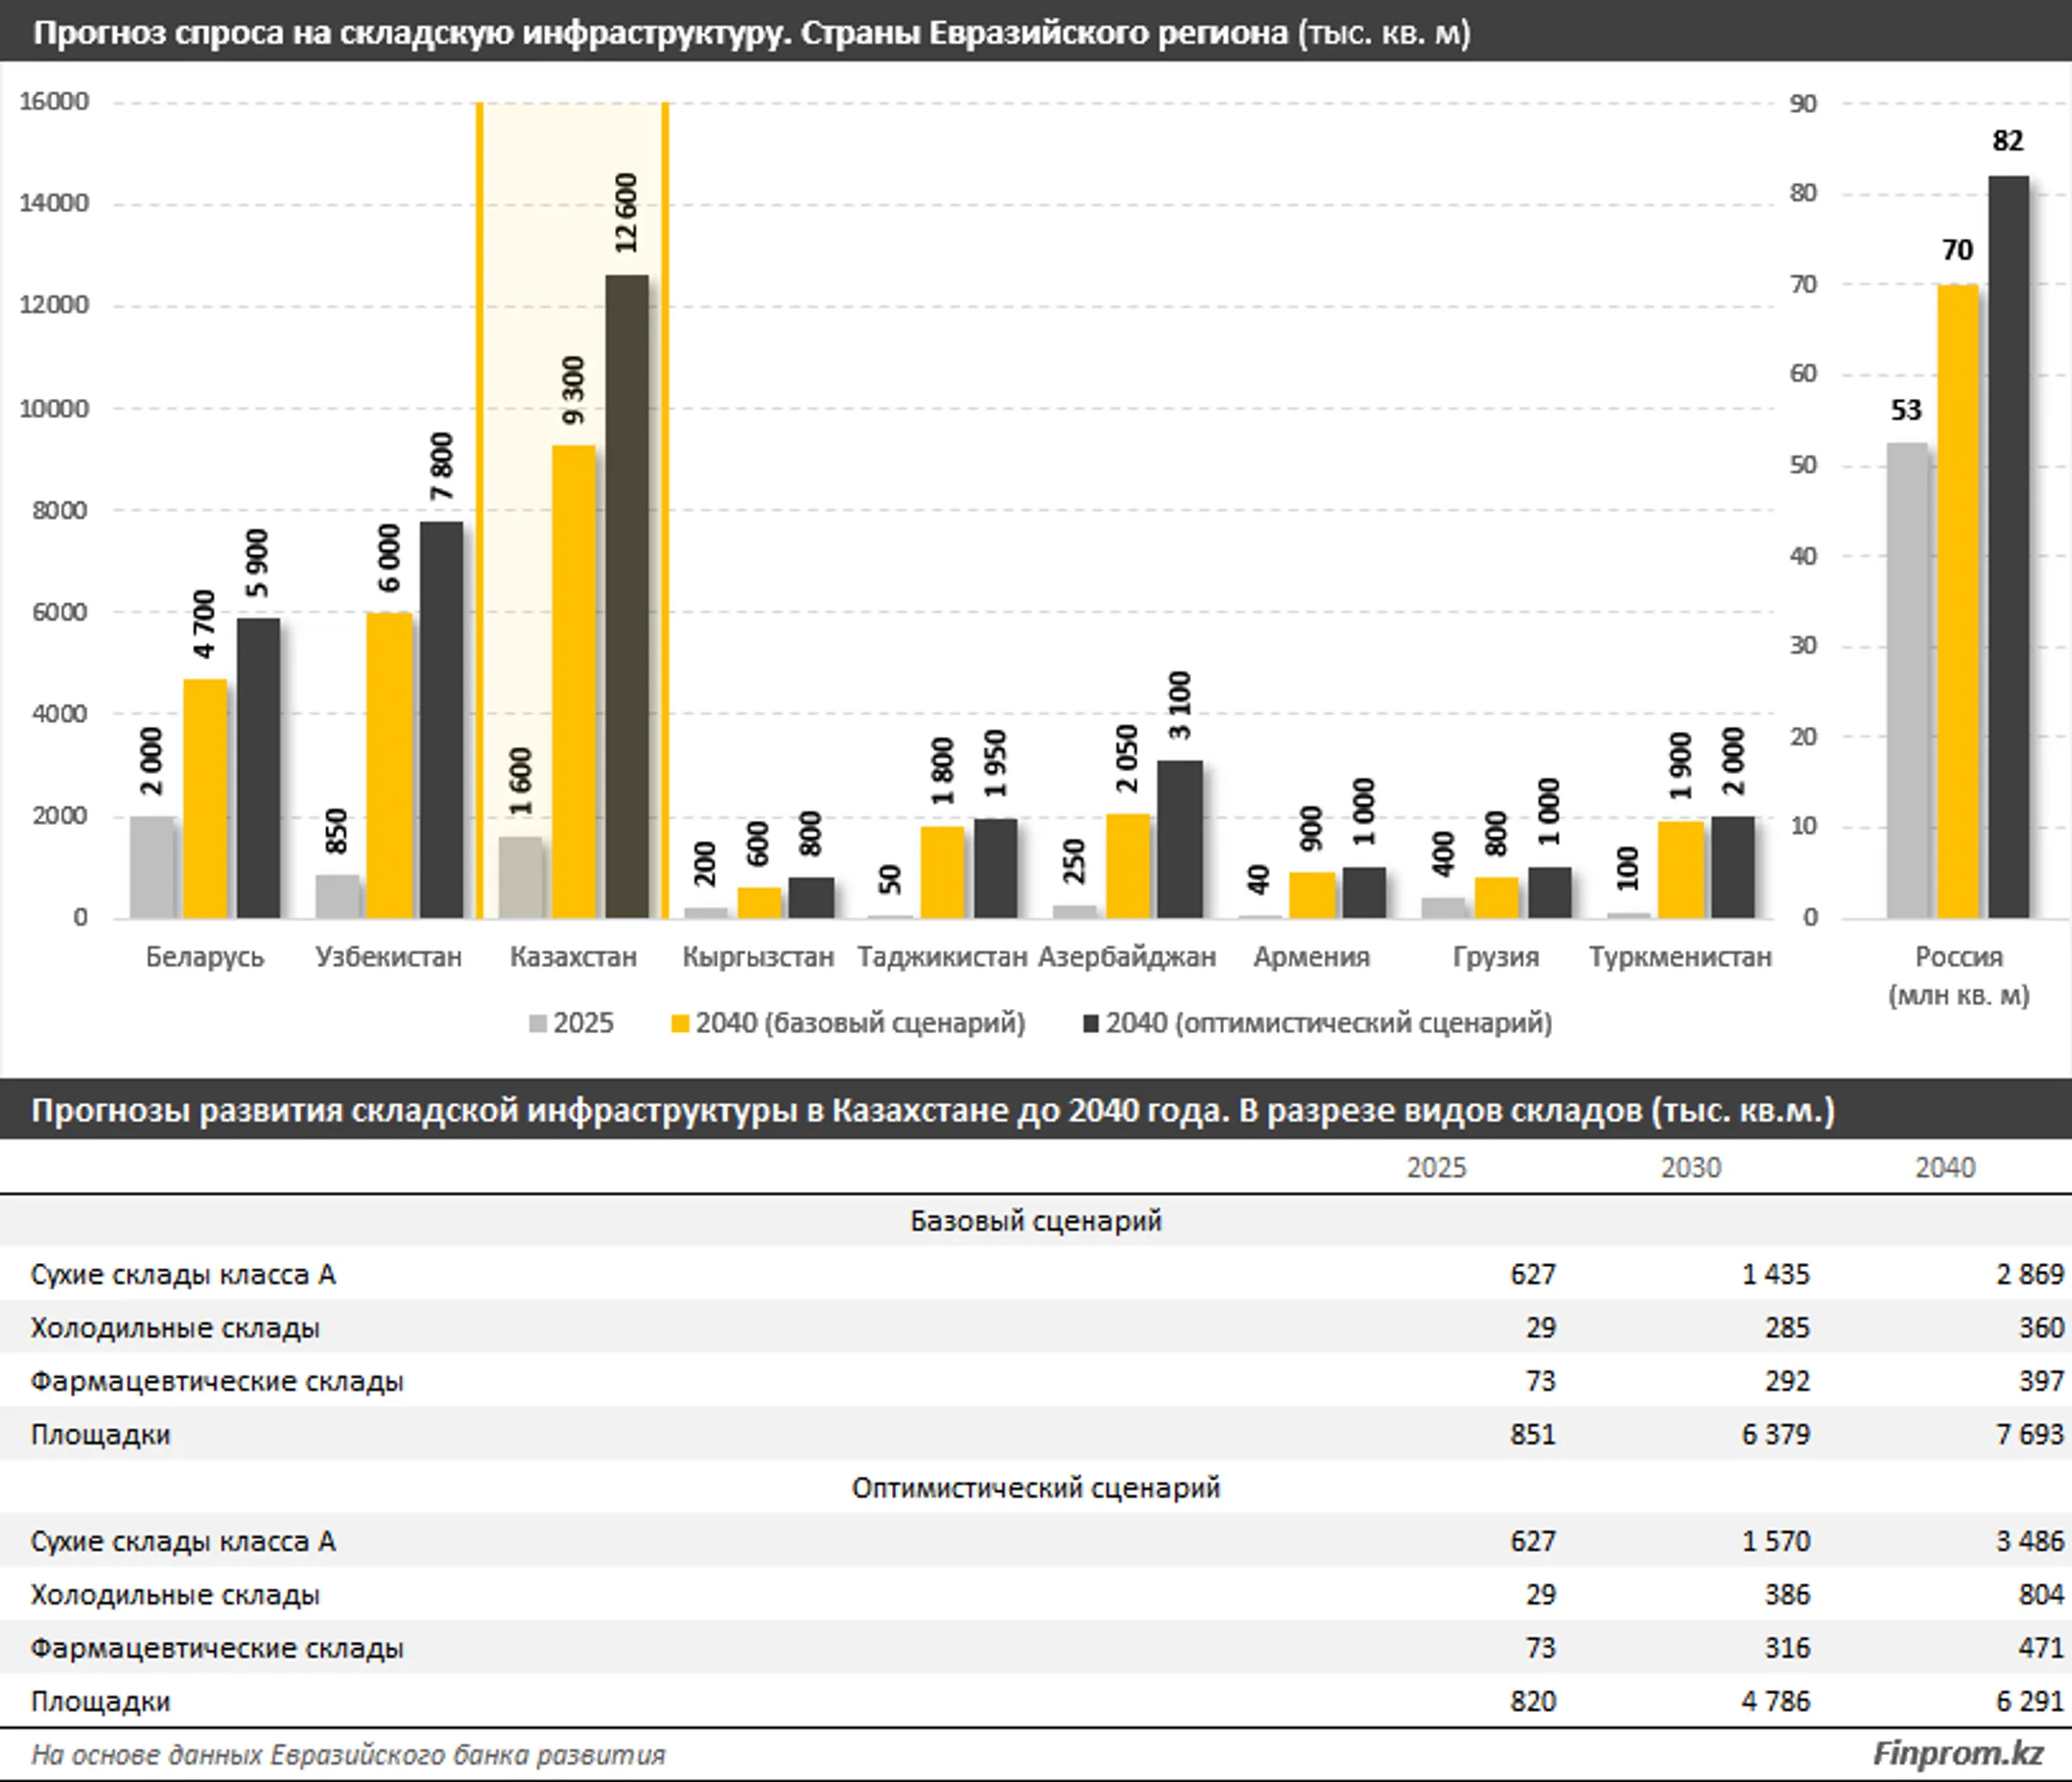Click the yellow 2040 base scenario legend swatch
Screen dimensions: 2072x1782
click(680, 1023)
